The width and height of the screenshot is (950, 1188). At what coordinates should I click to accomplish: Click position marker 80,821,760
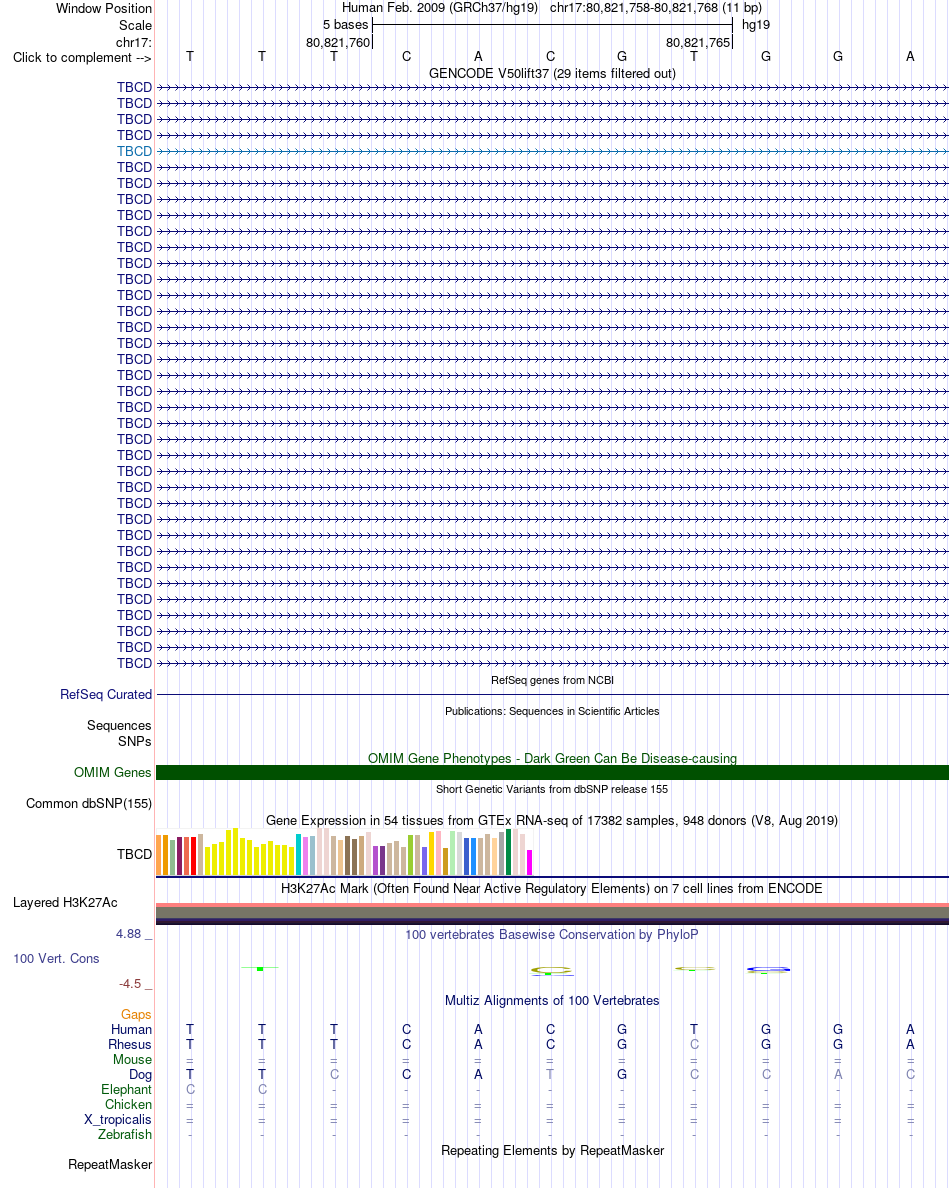(x=338, y=42)
